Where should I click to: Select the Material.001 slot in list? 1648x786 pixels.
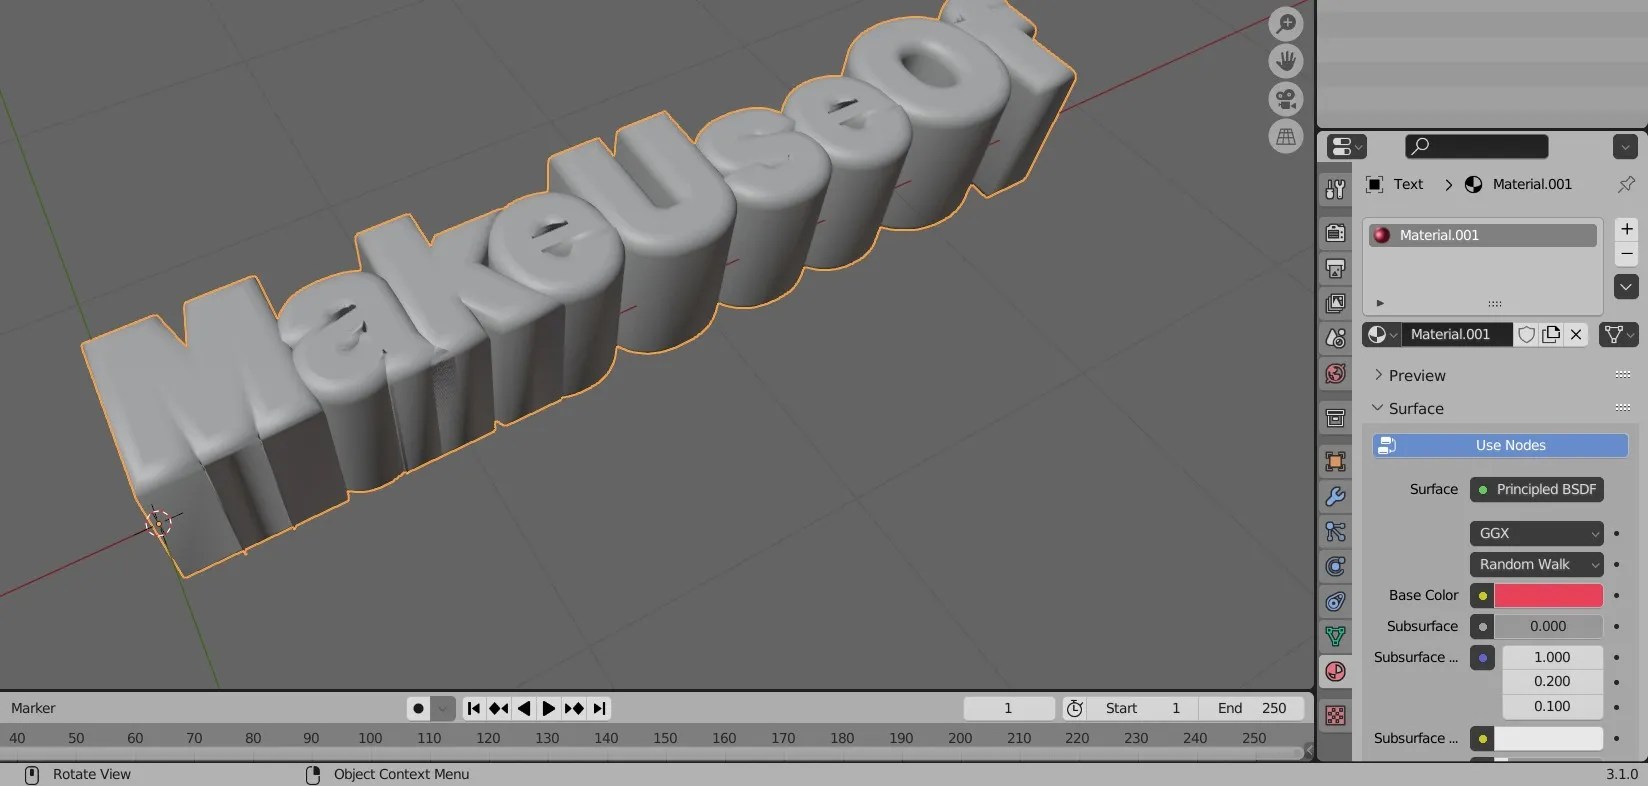click(1483, 235)
